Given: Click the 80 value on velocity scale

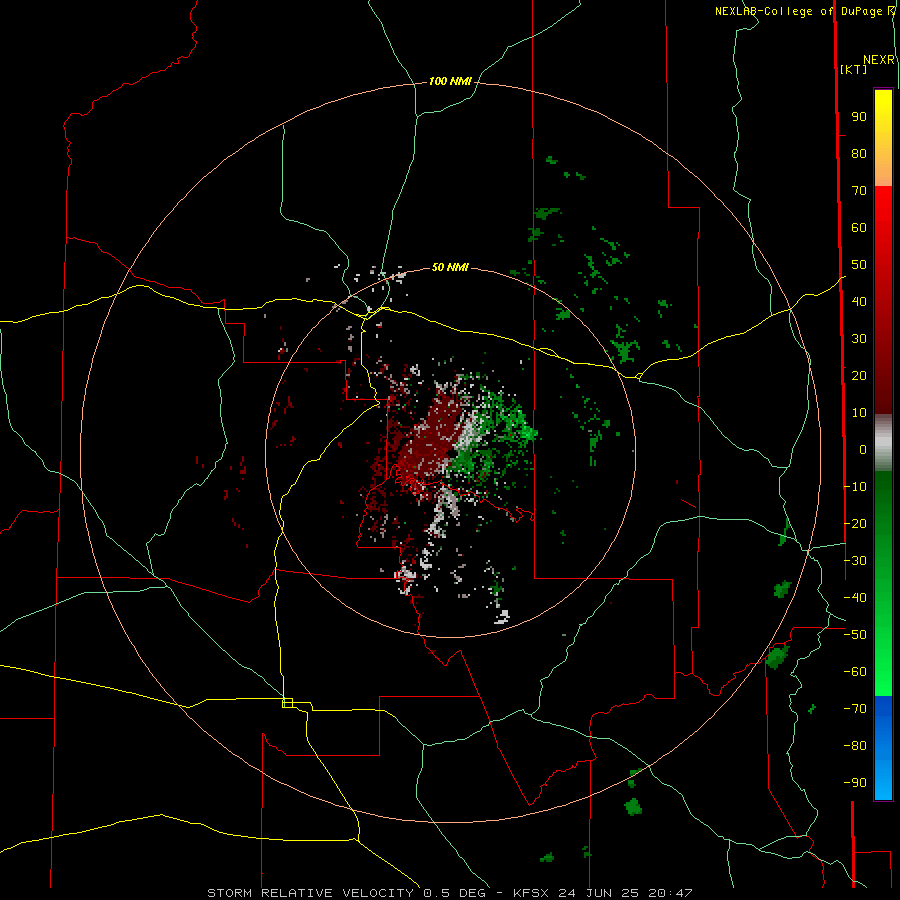Looking at the screenshot, I should click(859, 154).
